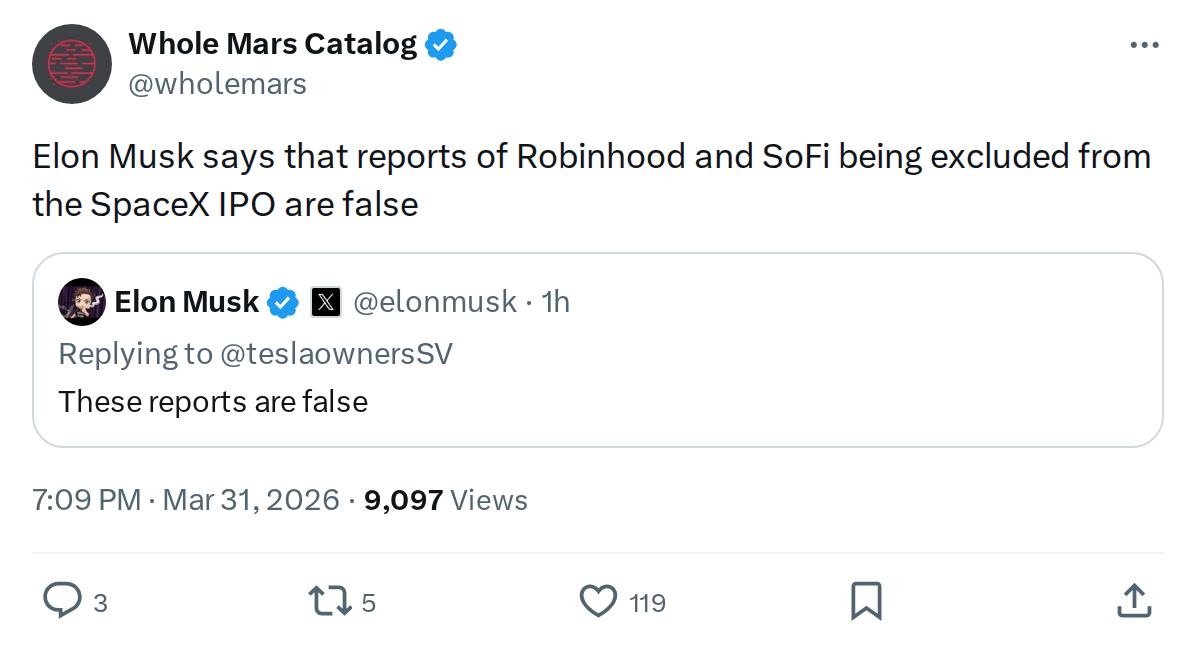Like the tweet using the heart icon
Screen dimensions: 1196x648
pos(597,601)
